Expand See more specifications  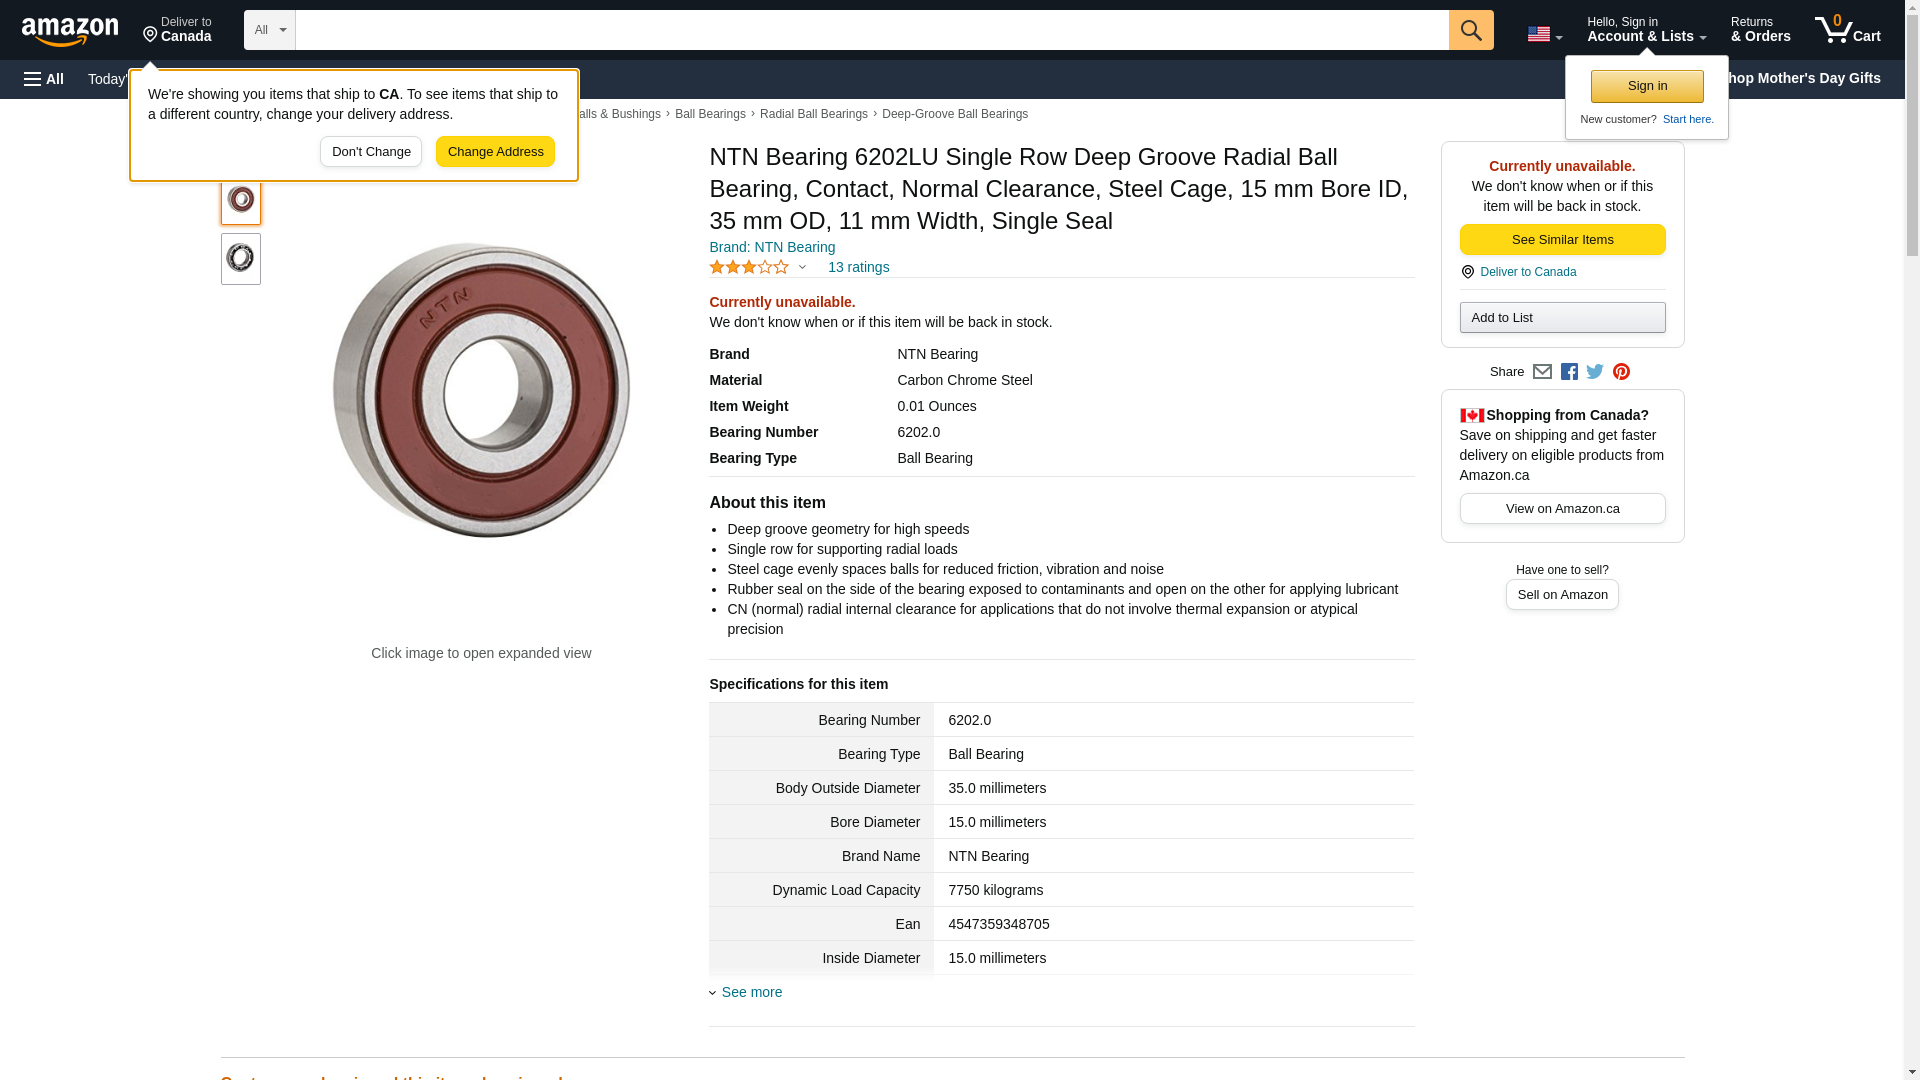[x=750, y=992]
